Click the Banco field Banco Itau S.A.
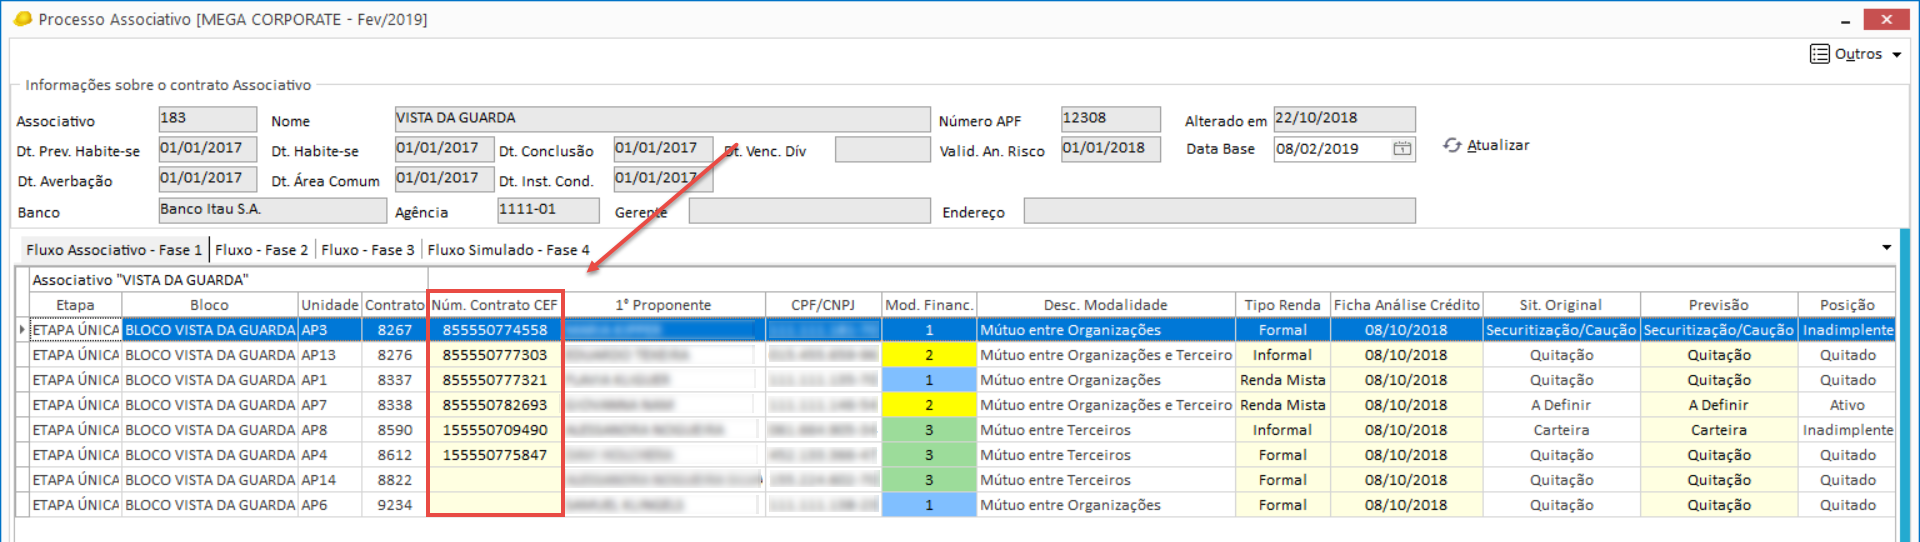Screen dimensions: 1920x542 (x=272, y=210)
